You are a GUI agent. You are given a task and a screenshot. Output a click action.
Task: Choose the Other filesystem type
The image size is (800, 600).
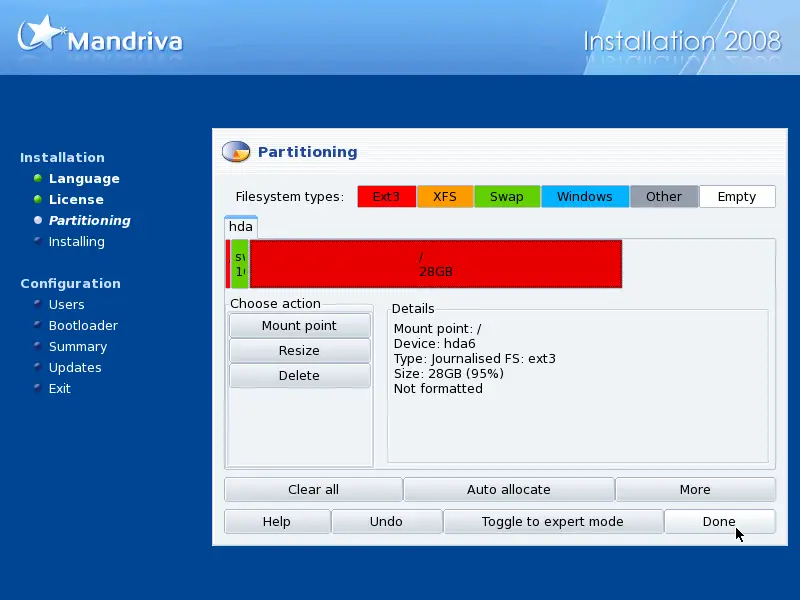click(x=664, y=196)
